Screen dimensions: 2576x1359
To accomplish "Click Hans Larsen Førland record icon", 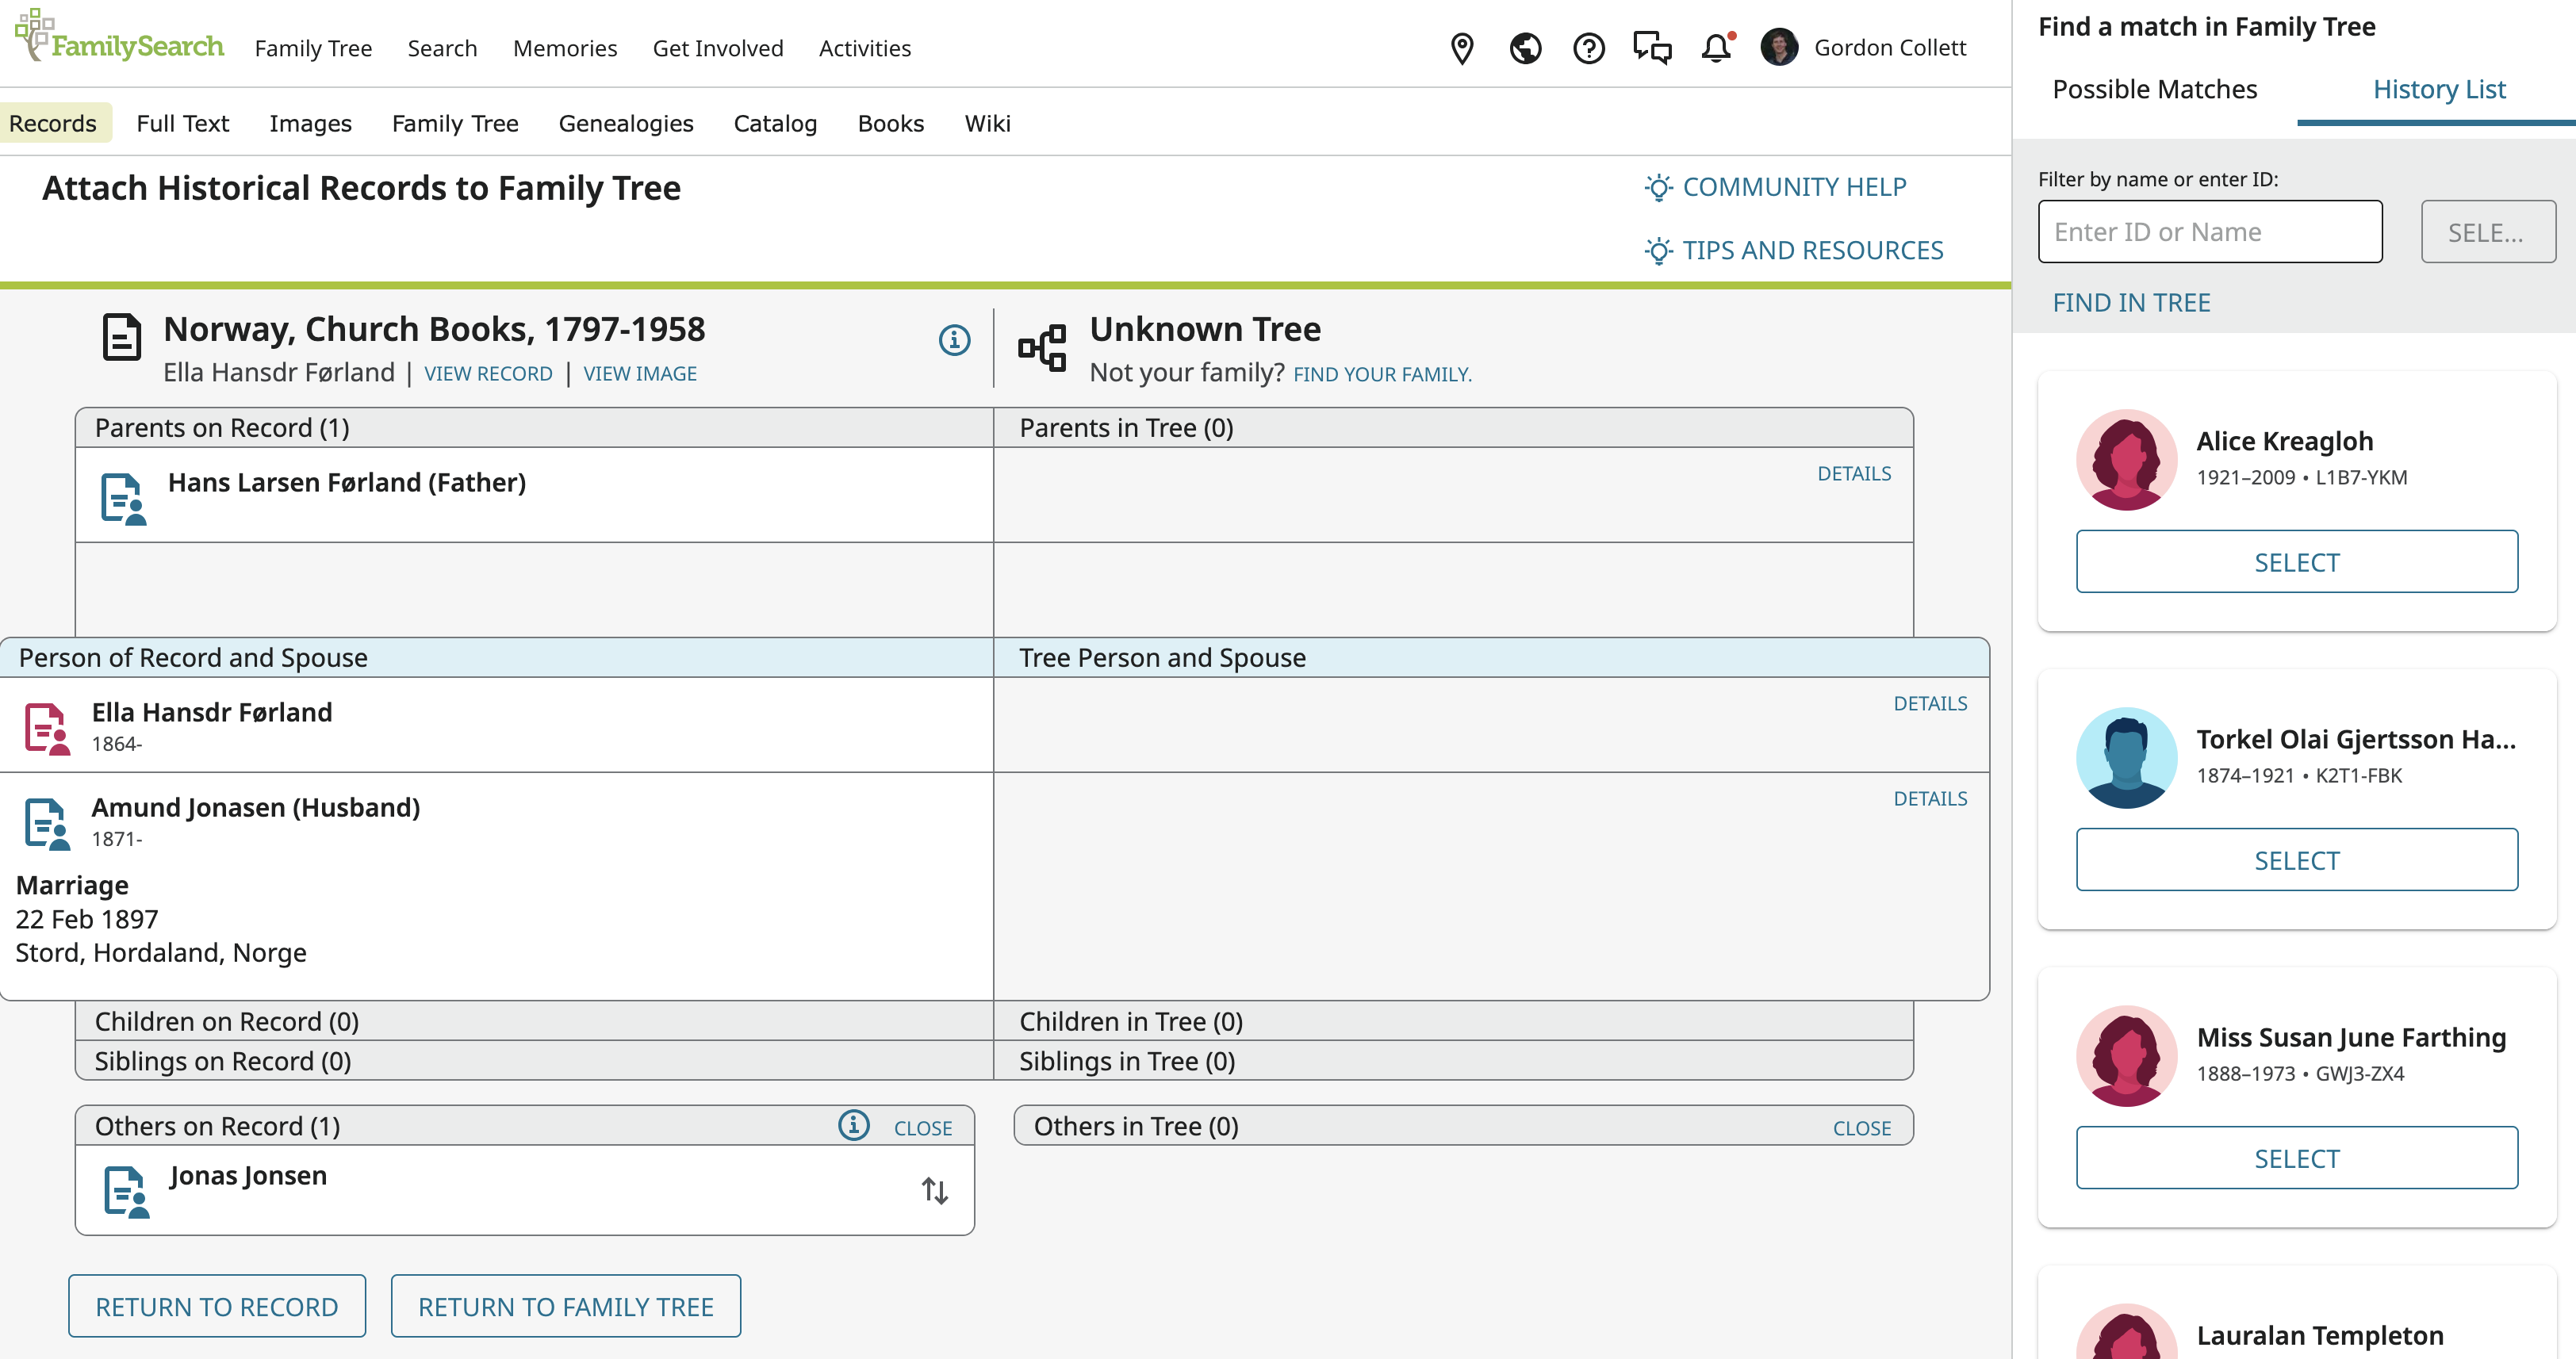I will (x=123, y=498).
